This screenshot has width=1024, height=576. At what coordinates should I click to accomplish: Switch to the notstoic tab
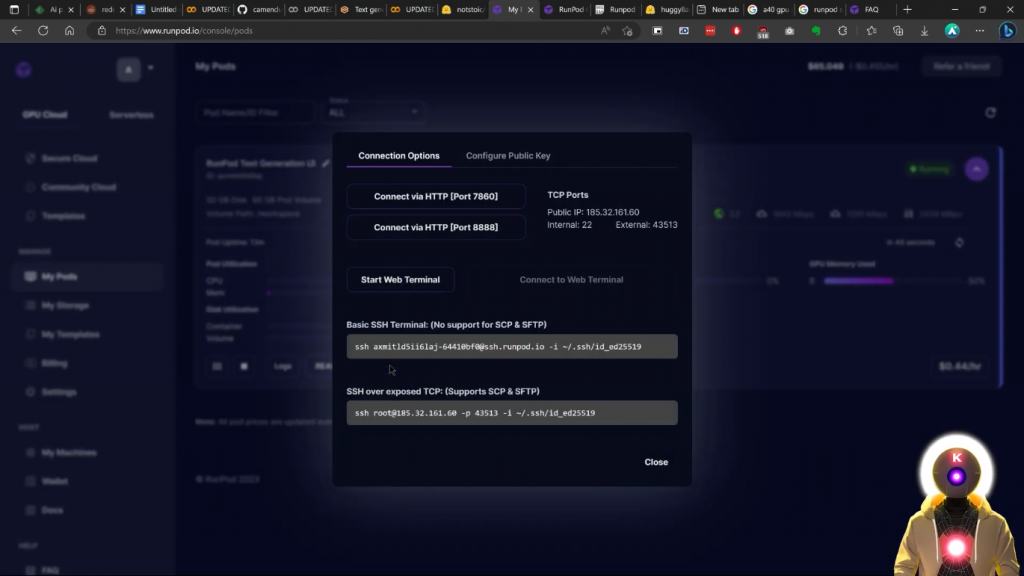click(x=463, y=10)
